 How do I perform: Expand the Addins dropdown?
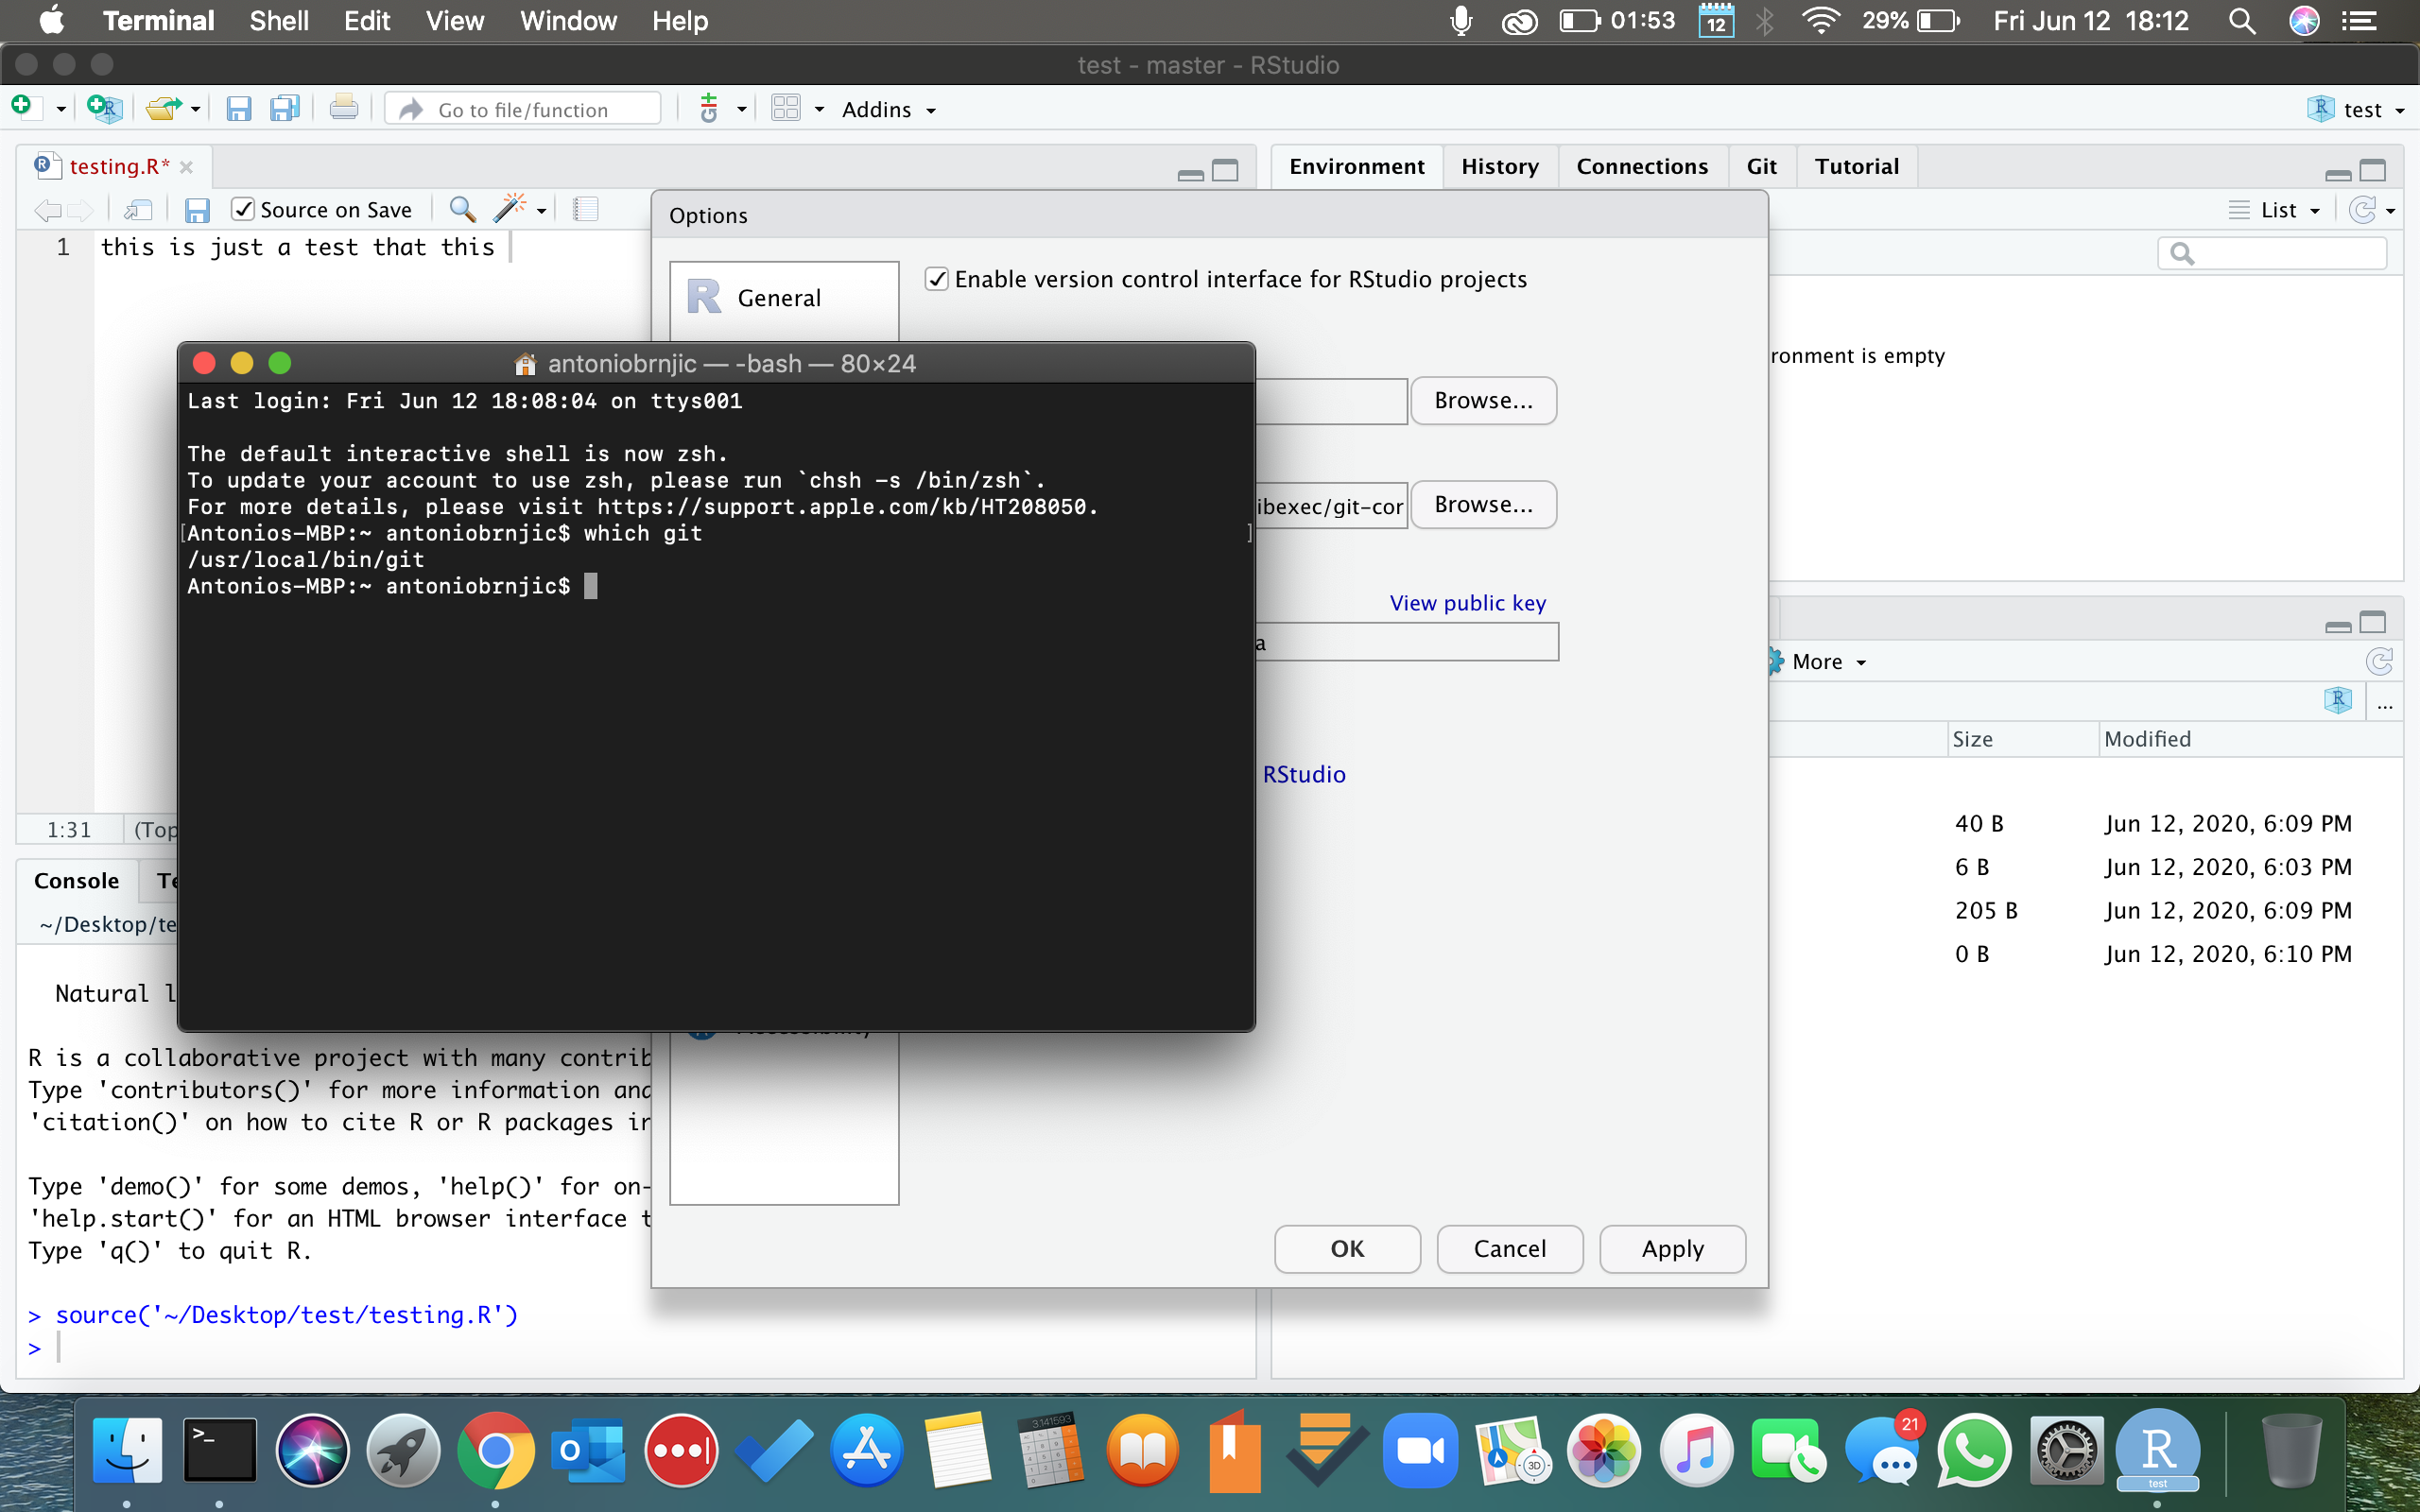click(x=888, y=109)
